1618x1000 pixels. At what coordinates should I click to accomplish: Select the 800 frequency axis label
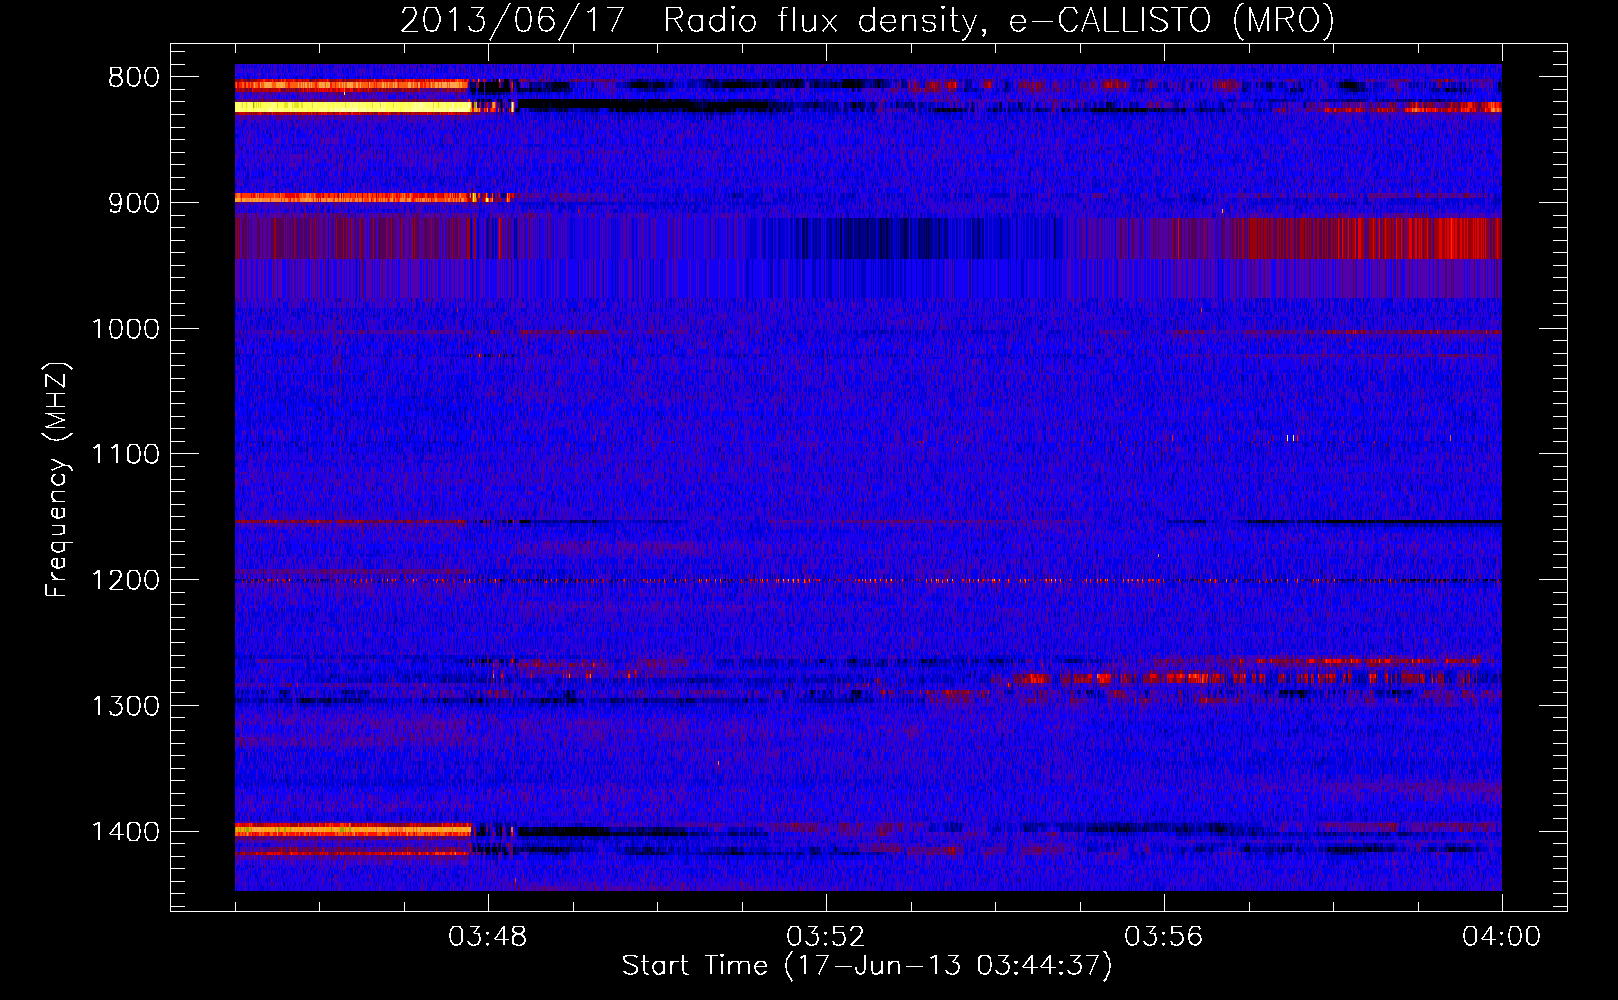click(x=134, y=77)
